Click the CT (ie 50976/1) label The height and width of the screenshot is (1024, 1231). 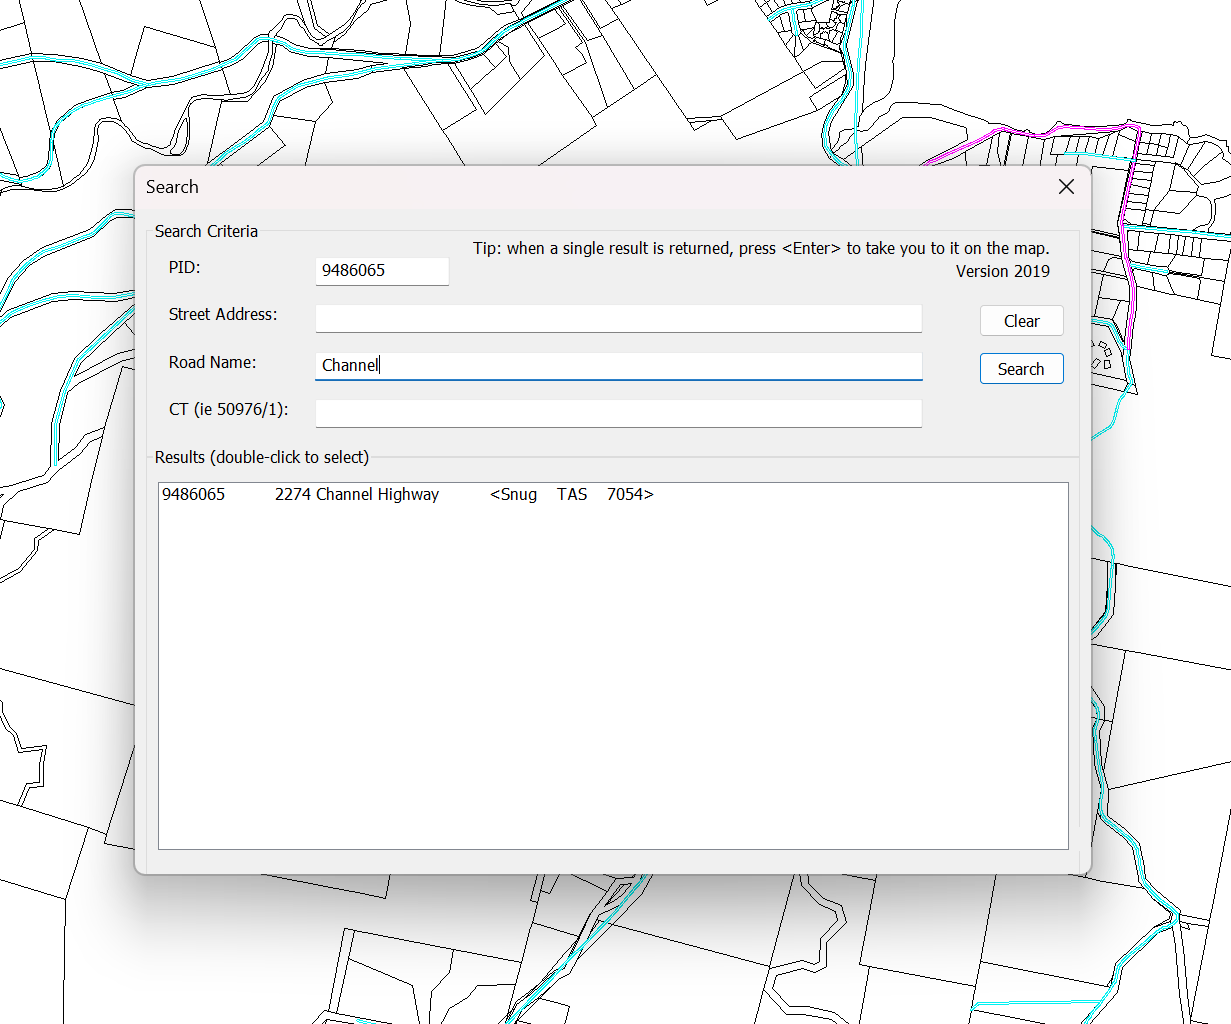click(228, 409)
